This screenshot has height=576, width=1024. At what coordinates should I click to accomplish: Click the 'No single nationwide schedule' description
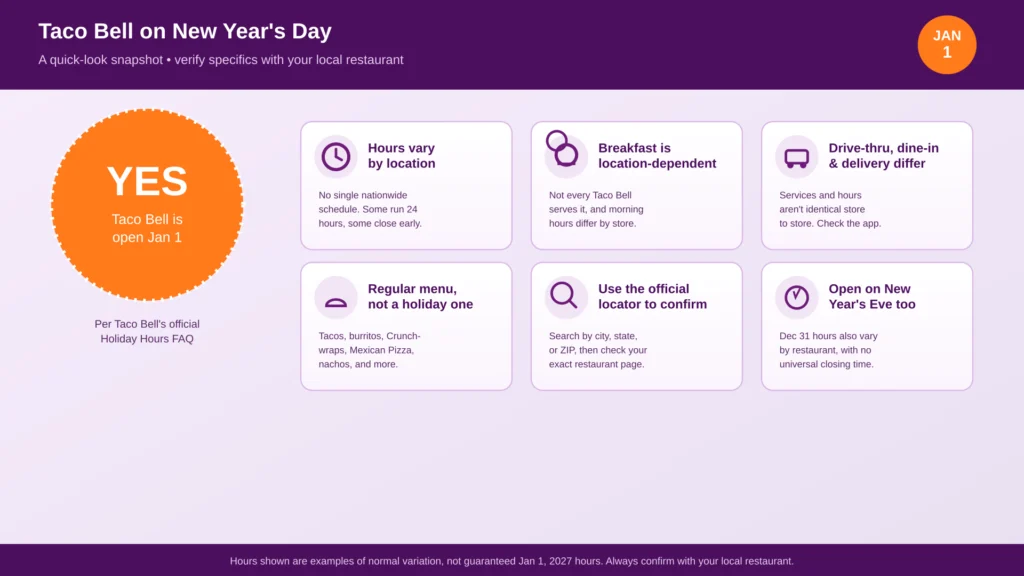370,209
